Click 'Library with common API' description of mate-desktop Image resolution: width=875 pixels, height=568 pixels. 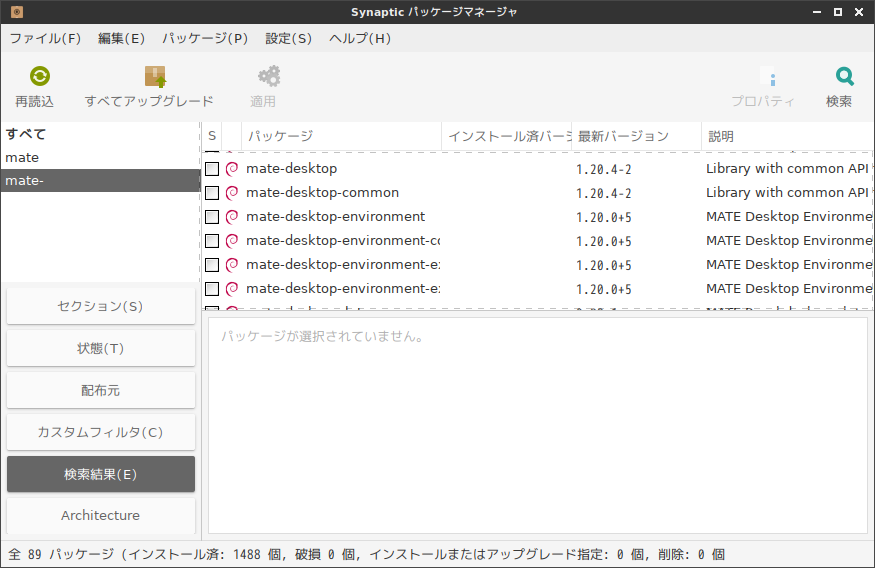(787, 169)
